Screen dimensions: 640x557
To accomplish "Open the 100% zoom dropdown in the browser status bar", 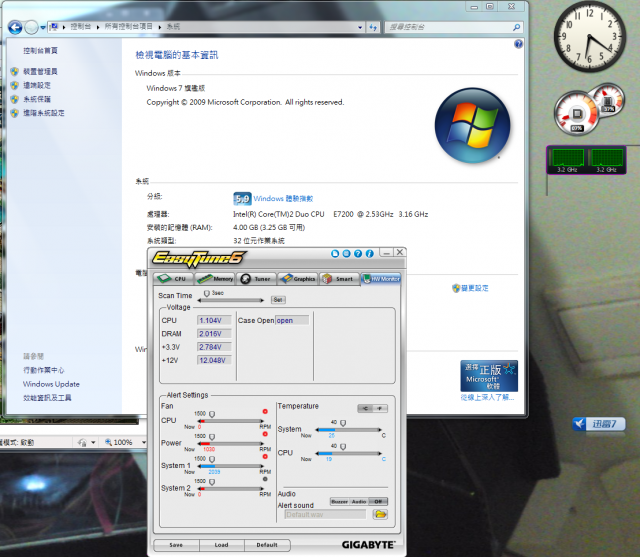I will tap(144, 442).
